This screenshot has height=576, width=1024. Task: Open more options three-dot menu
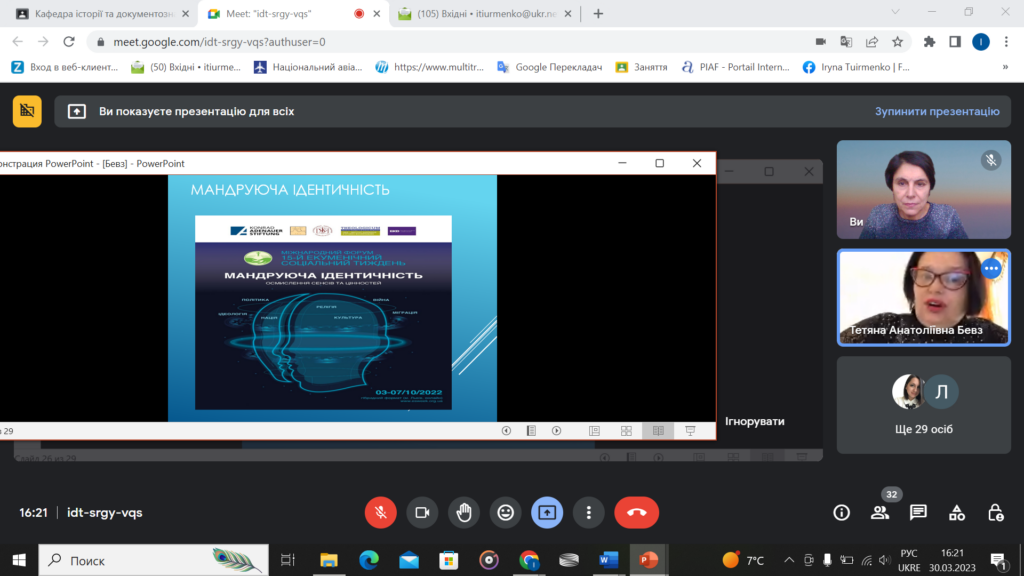(589, 512)
